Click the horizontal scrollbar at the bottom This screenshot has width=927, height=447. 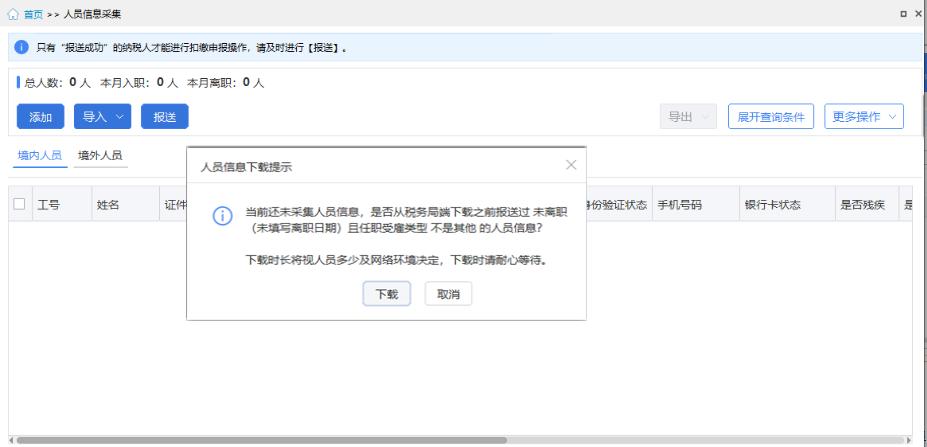pyautogui.click(x=260, y=440)
